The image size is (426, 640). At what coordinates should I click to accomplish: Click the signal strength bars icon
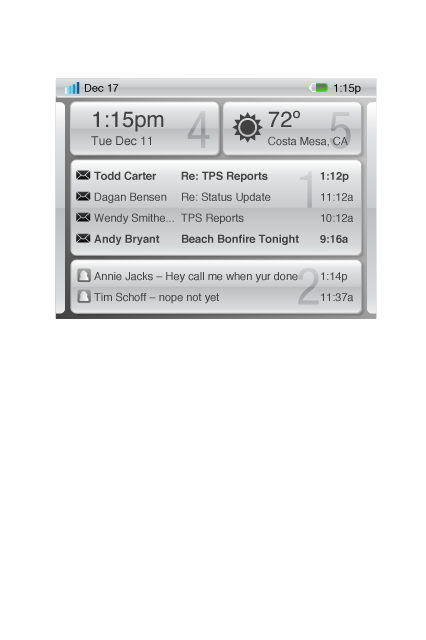[x=72, y=88]
